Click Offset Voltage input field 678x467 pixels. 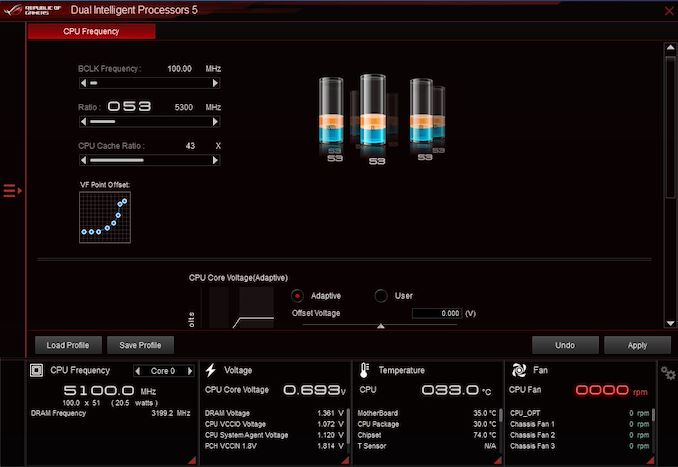coord(437,313)
